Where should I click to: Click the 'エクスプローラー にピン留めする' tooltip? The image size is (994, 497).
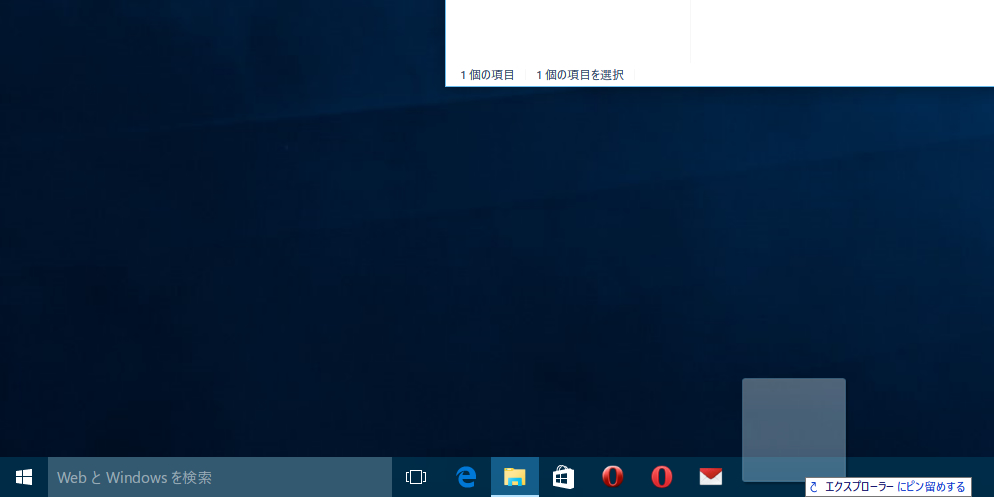coord(888,487)
